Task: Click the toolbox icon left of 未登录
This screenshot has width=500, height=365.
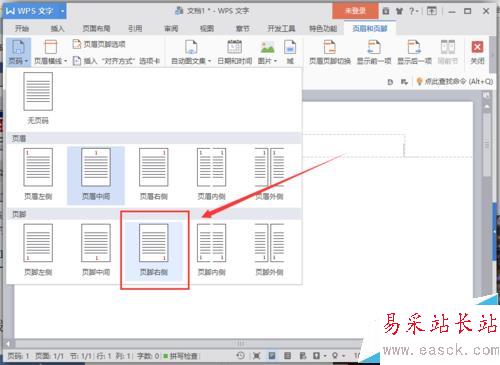Action: (386, 11)
